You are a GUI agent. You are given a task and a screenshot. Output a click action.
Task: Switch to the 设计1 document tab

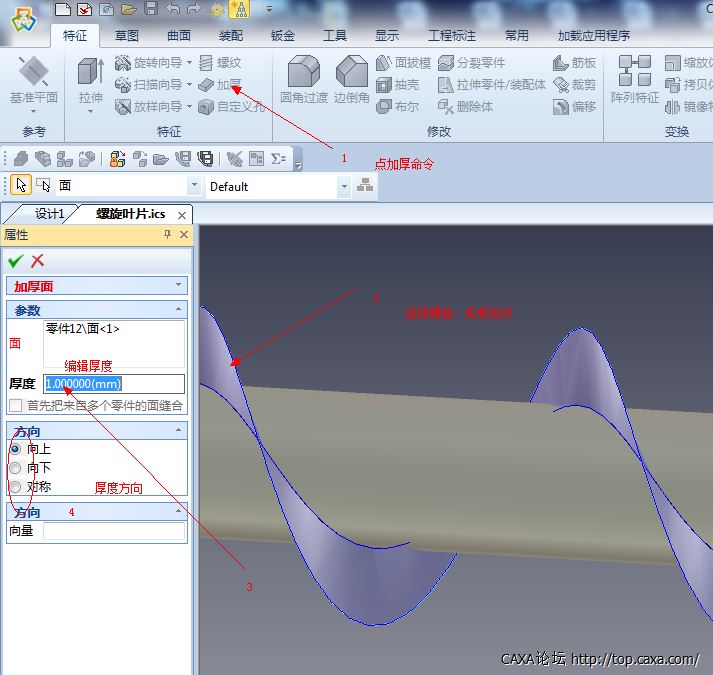pos(49,214)
